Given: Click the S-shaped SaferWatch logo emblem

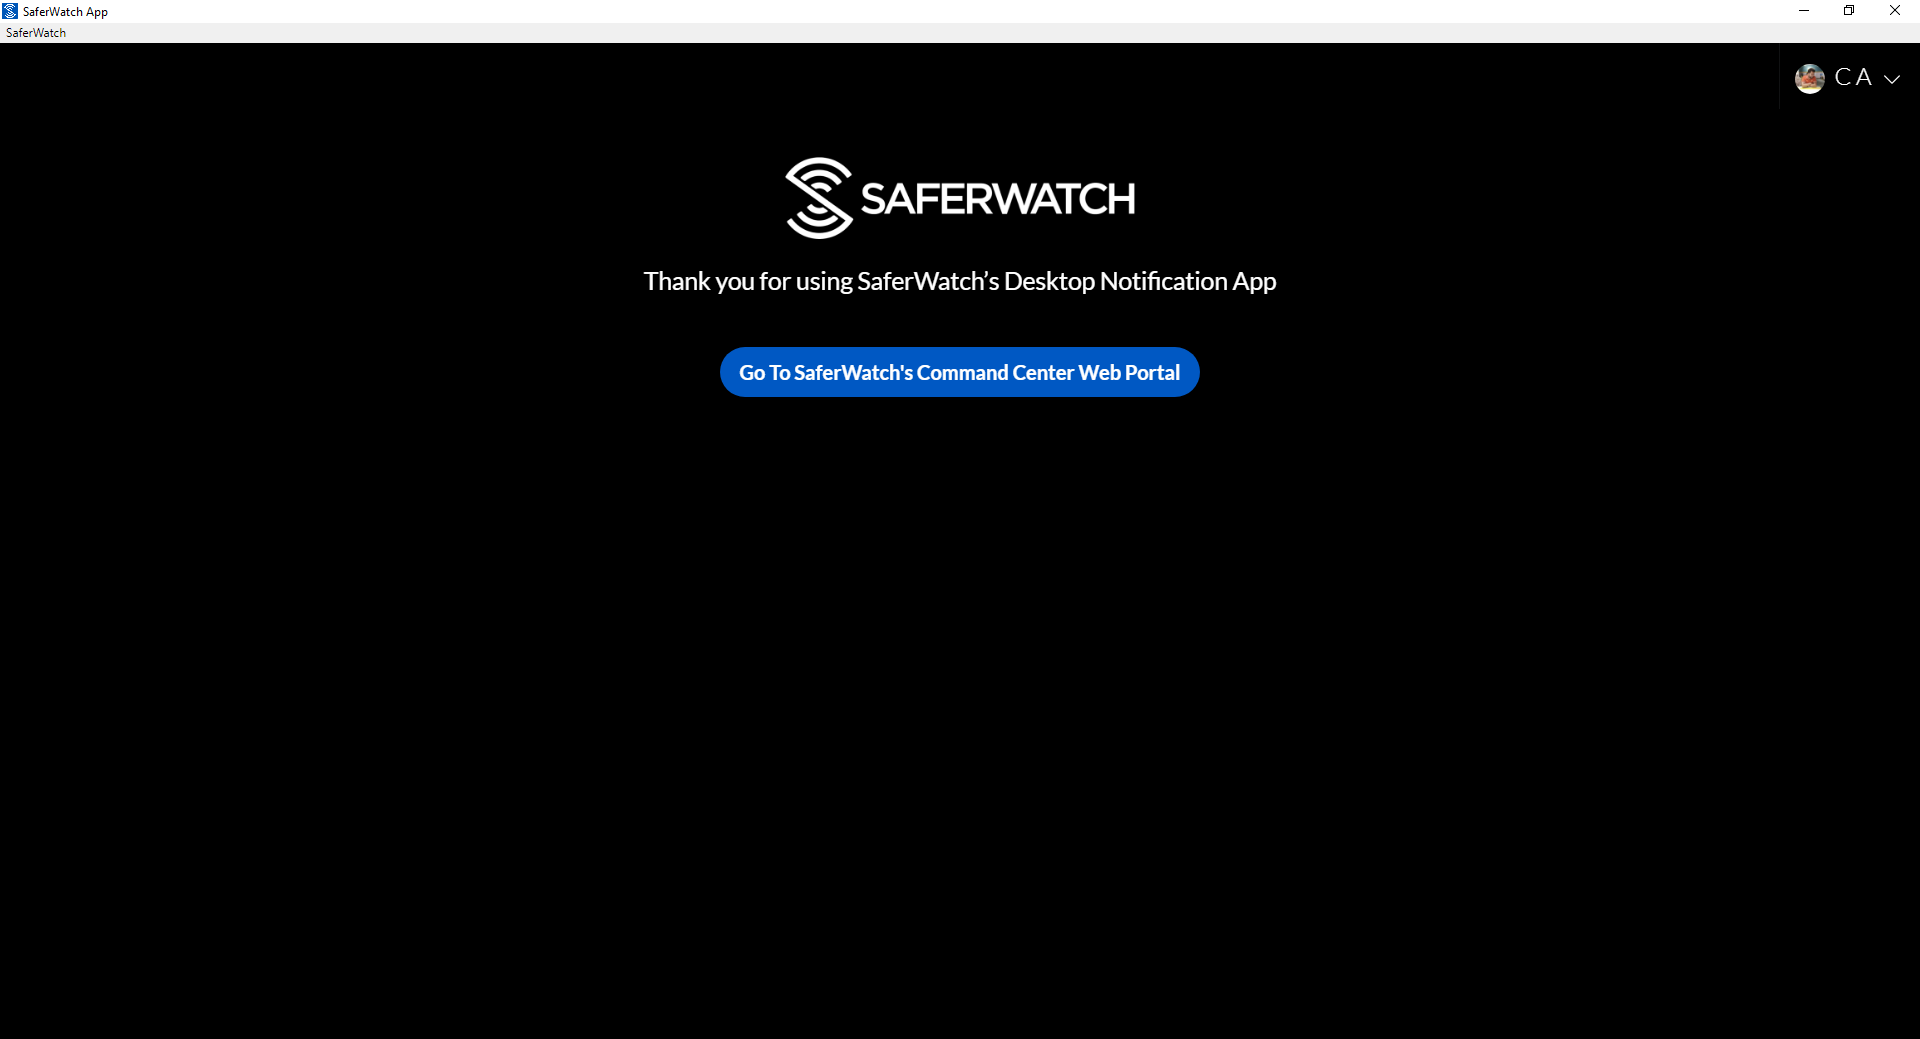Looking at the screenshot, I should coord(819,198).
